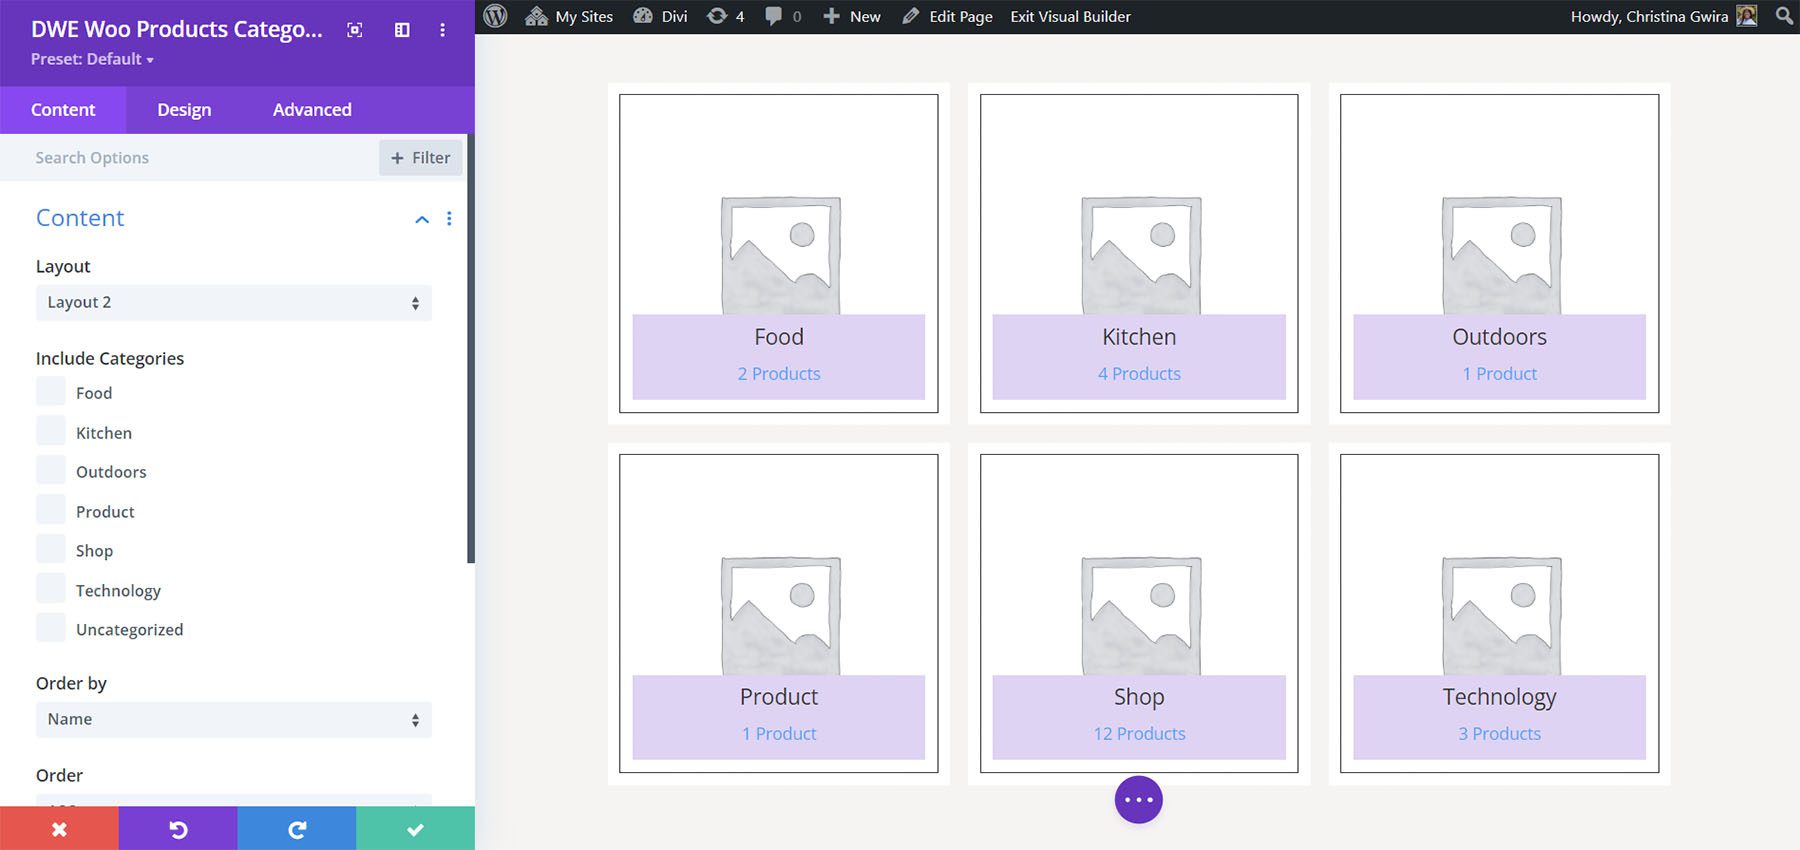This screenshot has height=850, width=1800.
Task: Click the green save checkmark button
Action: point(415,829)
